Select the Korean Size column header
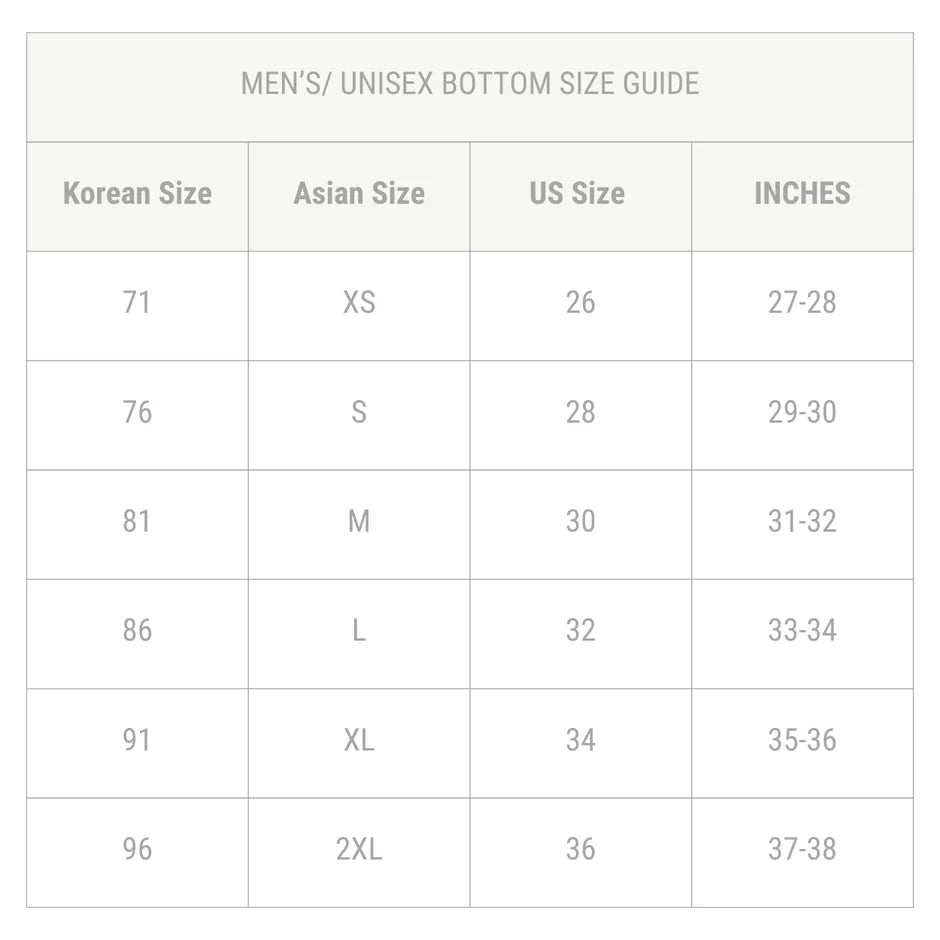This screenshot has height=940, width=940. (x=137, y=193)
